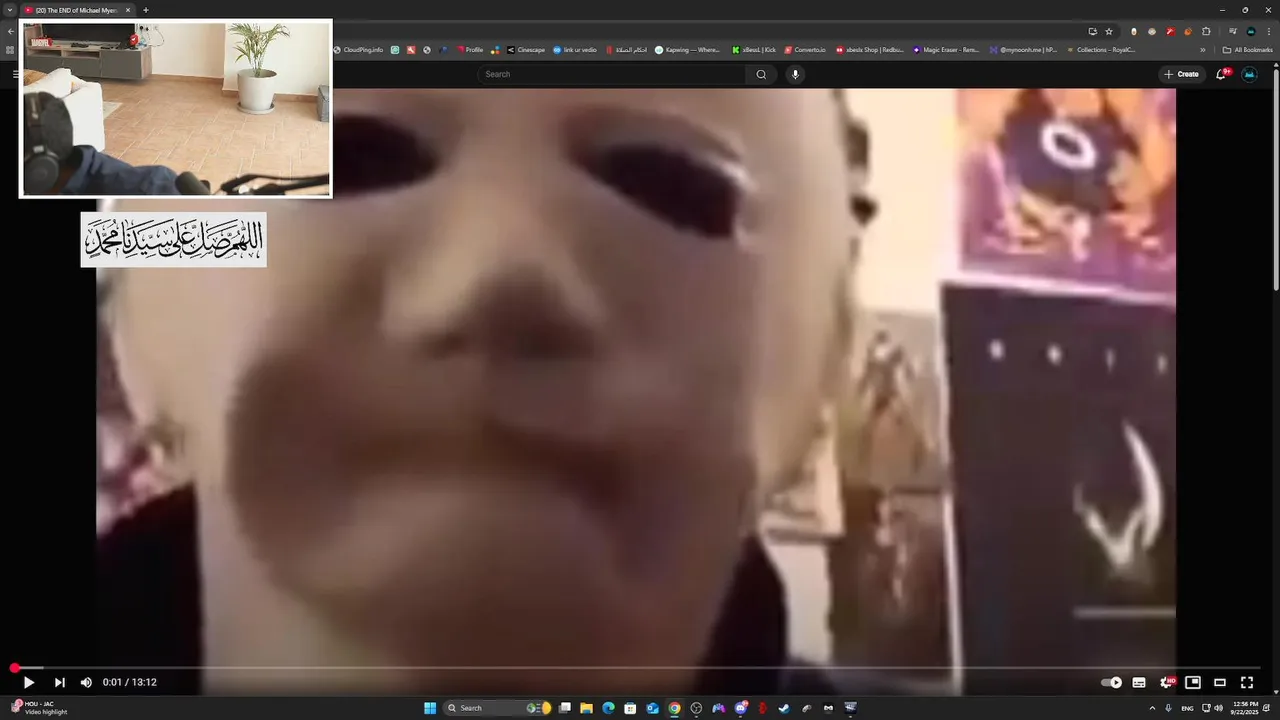1280x720 pixels.
Task: Open the clock and calendar flyout
Action: coord(1246,708)
